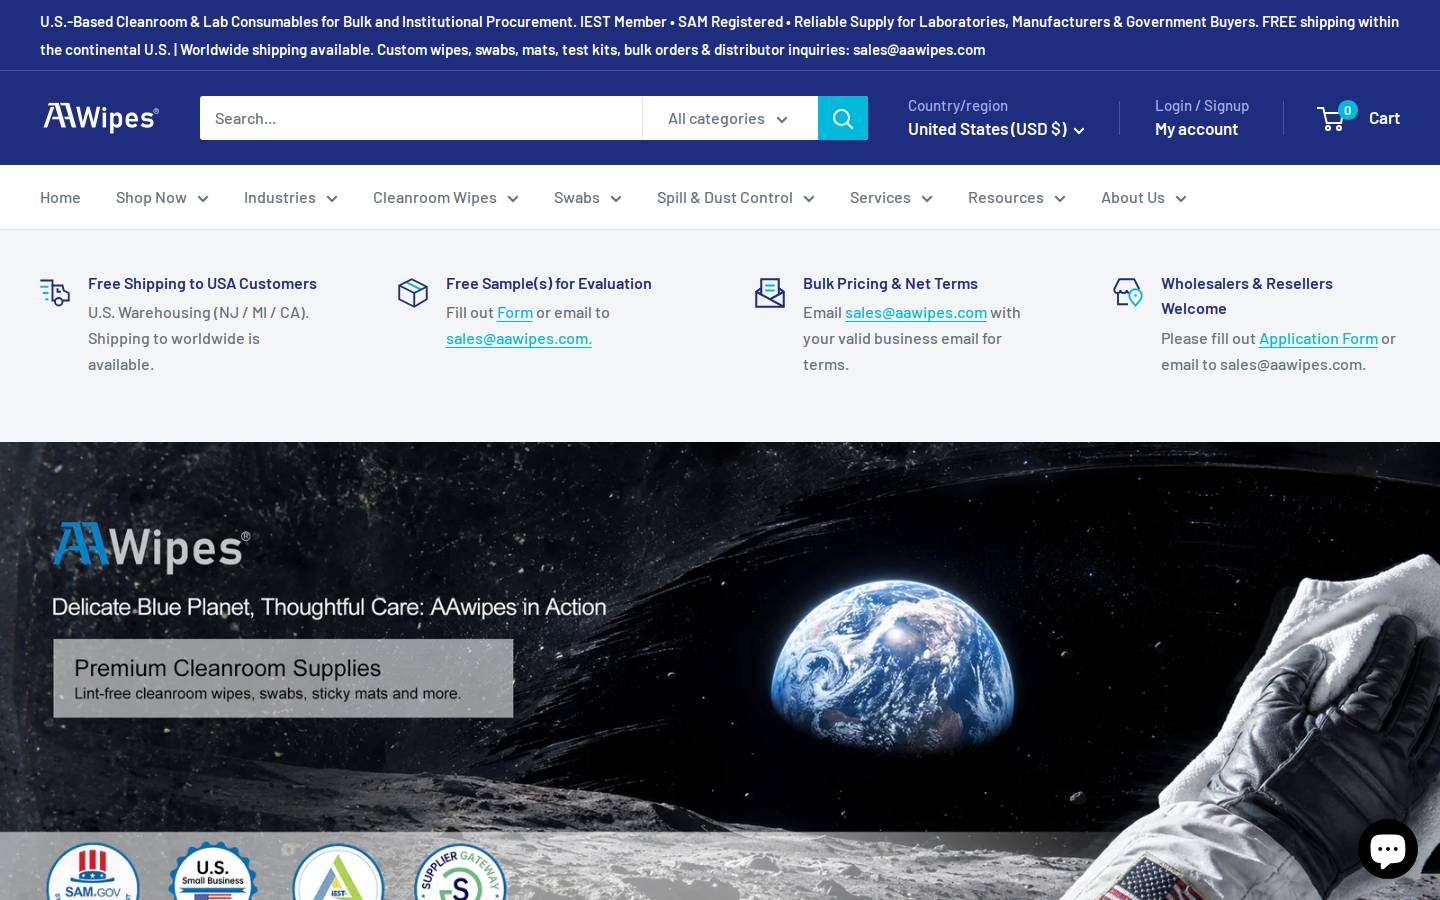Image resolution: width=1440 pixels, height=900 pixels.
Task: Click in the Search field
Action: pyautogui.click(x=421, y=118)
